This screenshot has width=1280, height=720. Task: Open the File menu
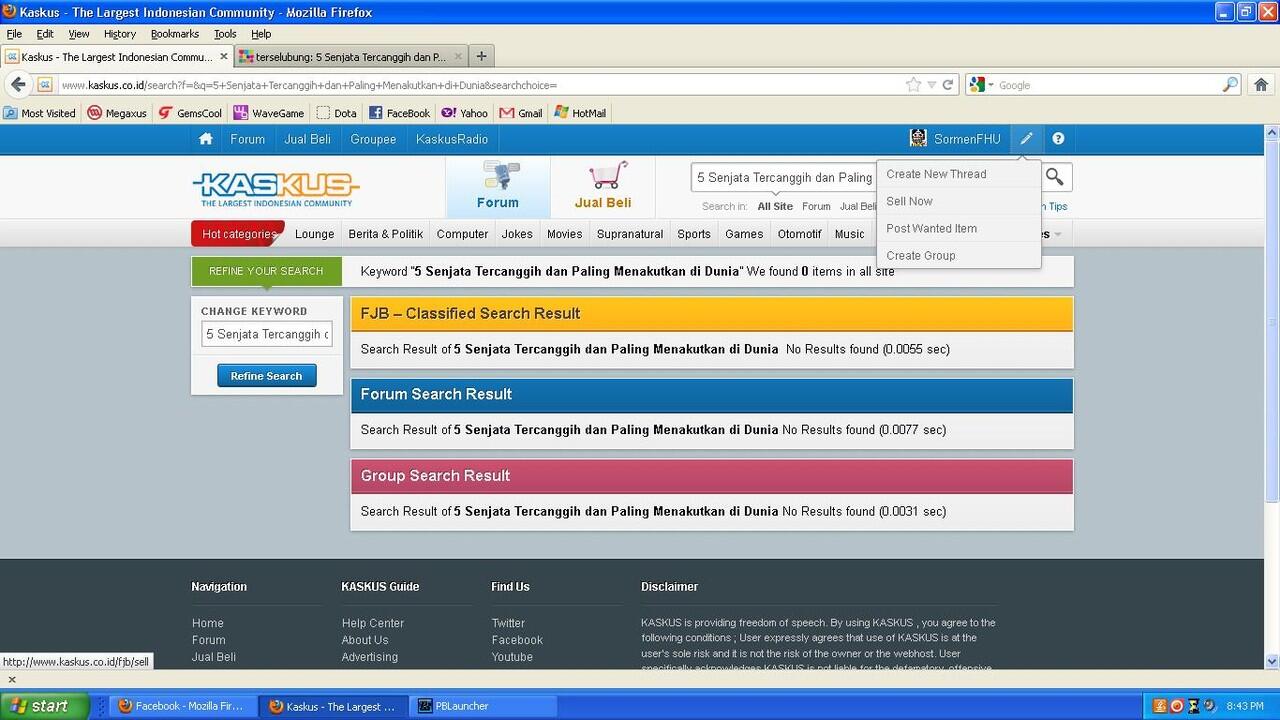(x=14, y=33)
